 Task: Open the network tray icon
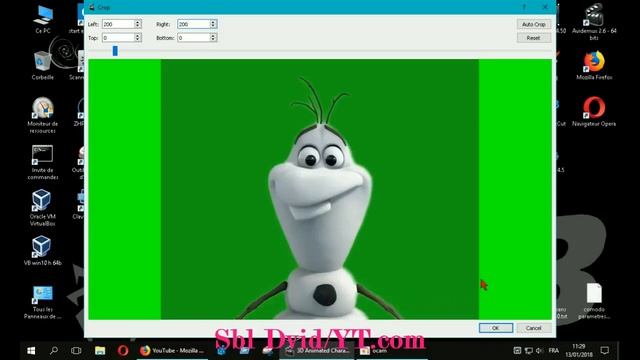(529, 351)
